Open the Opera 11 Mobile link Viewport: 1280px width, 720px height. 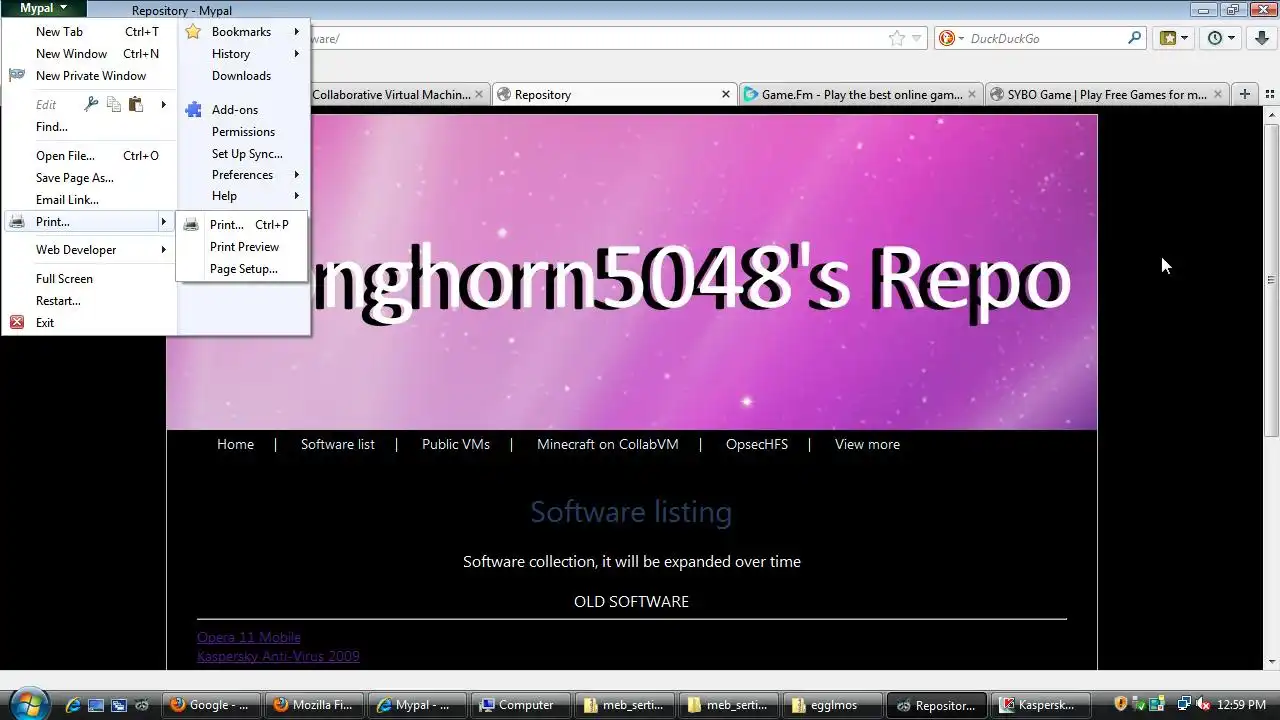[x=249, y=637]
